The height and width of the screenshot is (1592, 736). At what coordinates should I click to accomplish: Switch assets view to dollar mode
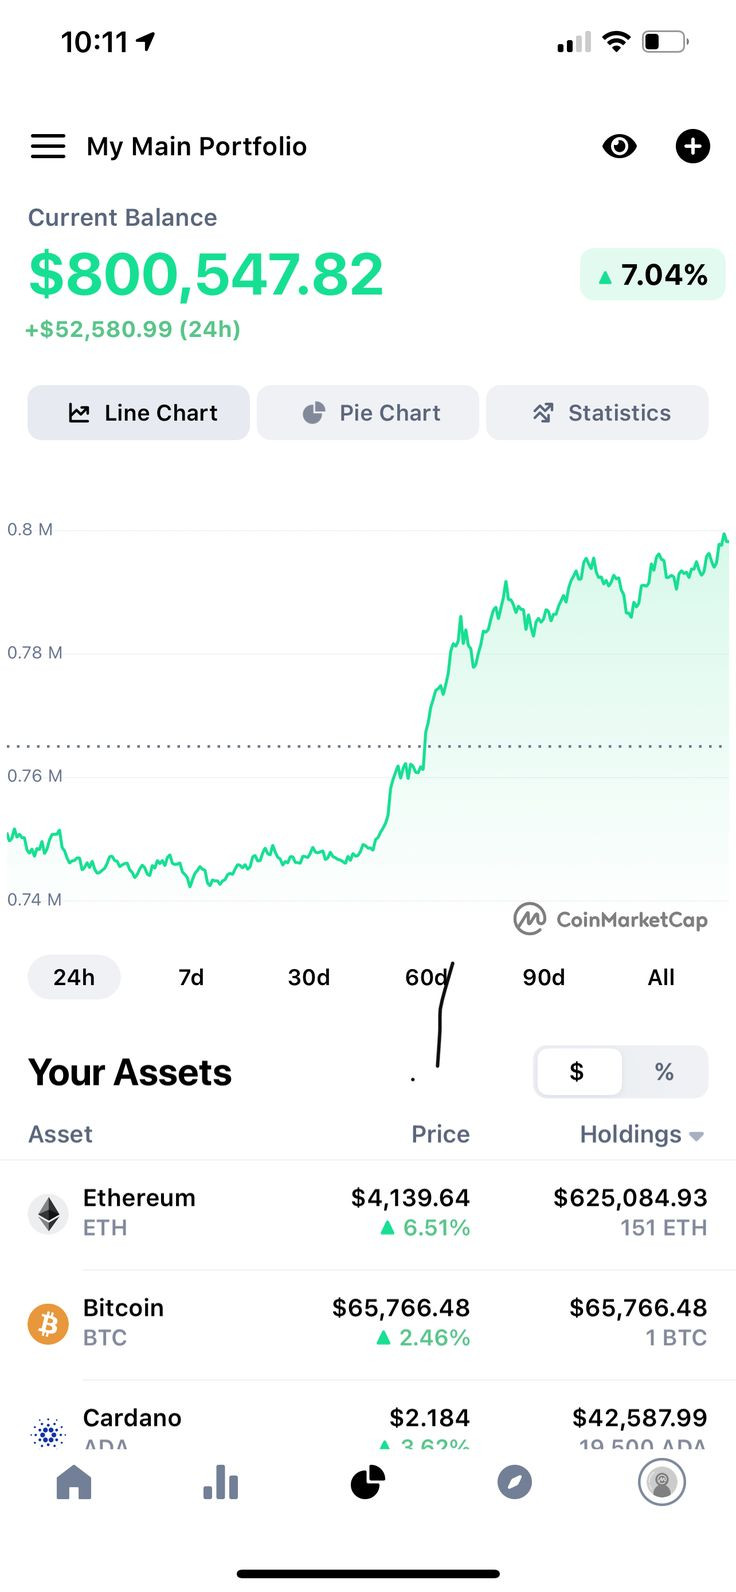(x=577, y=1072)
